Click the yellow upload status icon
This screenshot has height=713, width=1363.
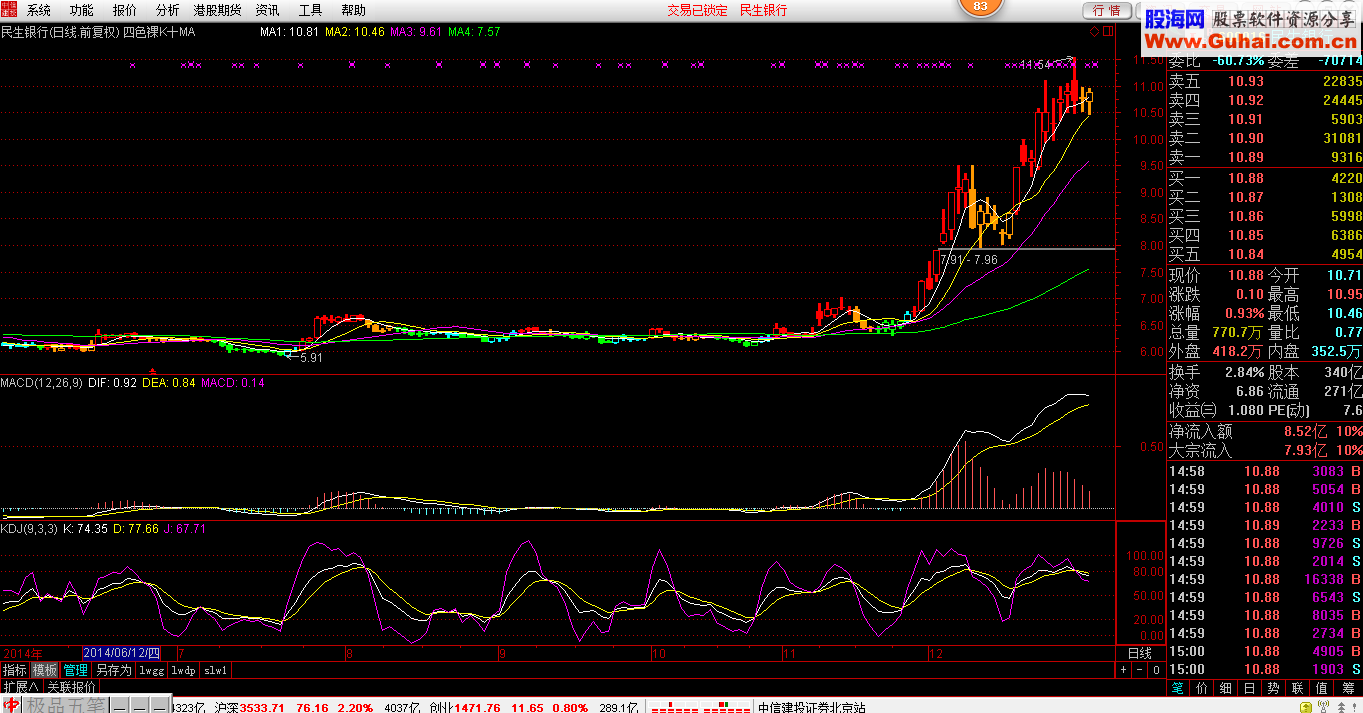[x=1305, y=705]
